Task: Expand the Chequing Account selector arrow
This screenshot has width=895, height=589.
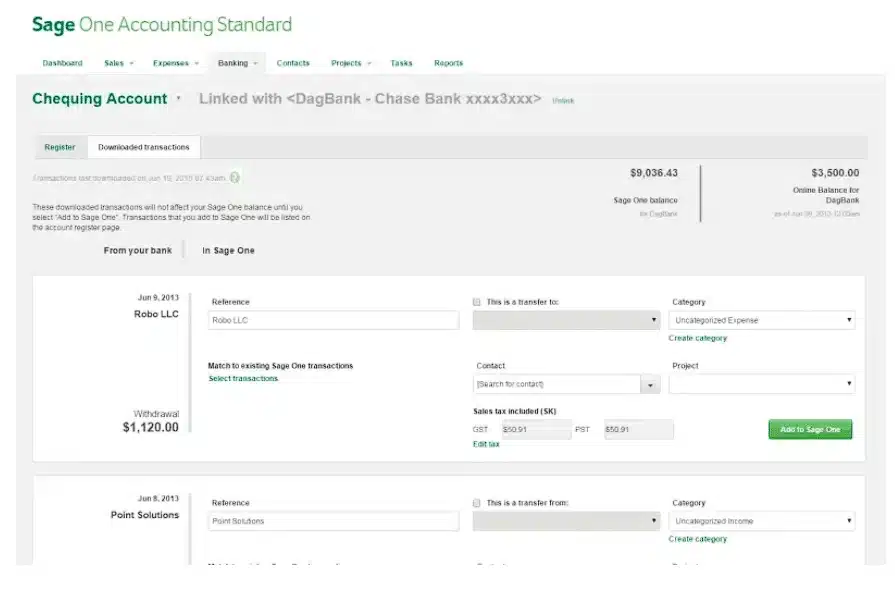Action: click(x=179, y=98)
